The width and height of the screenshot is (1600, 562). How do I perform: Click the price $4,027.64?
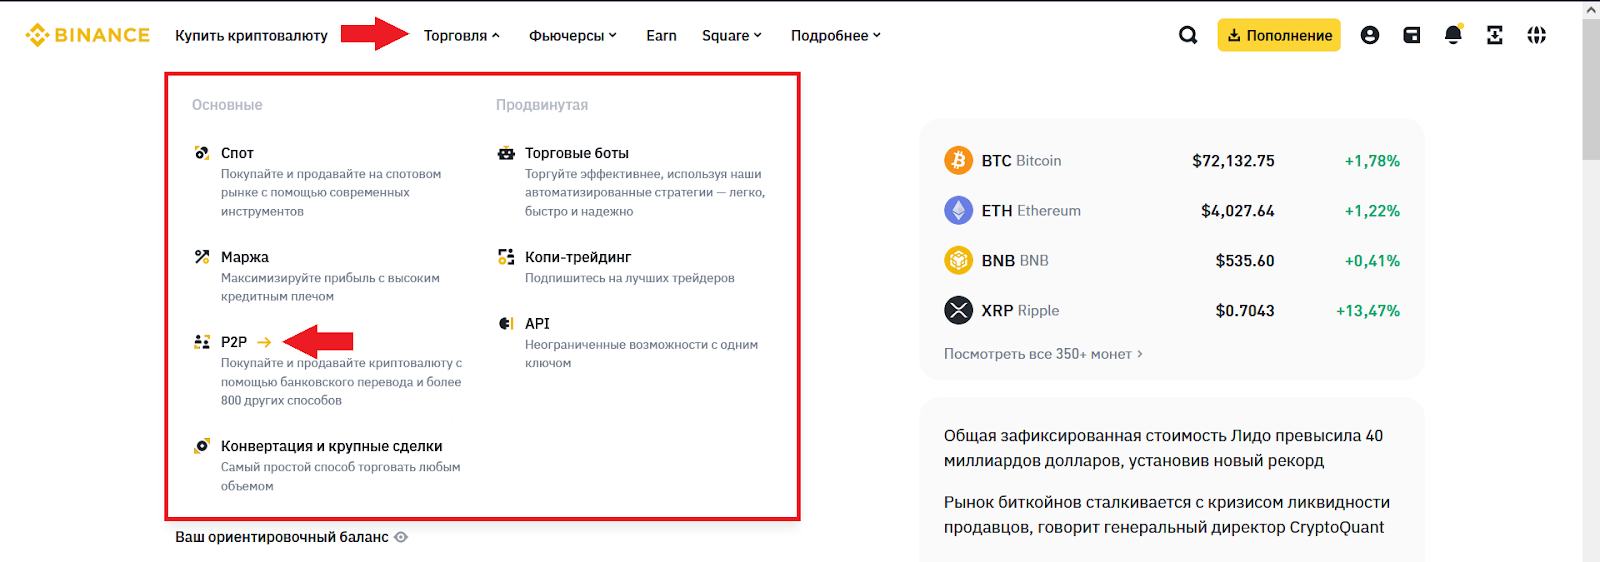point(1238,210)
